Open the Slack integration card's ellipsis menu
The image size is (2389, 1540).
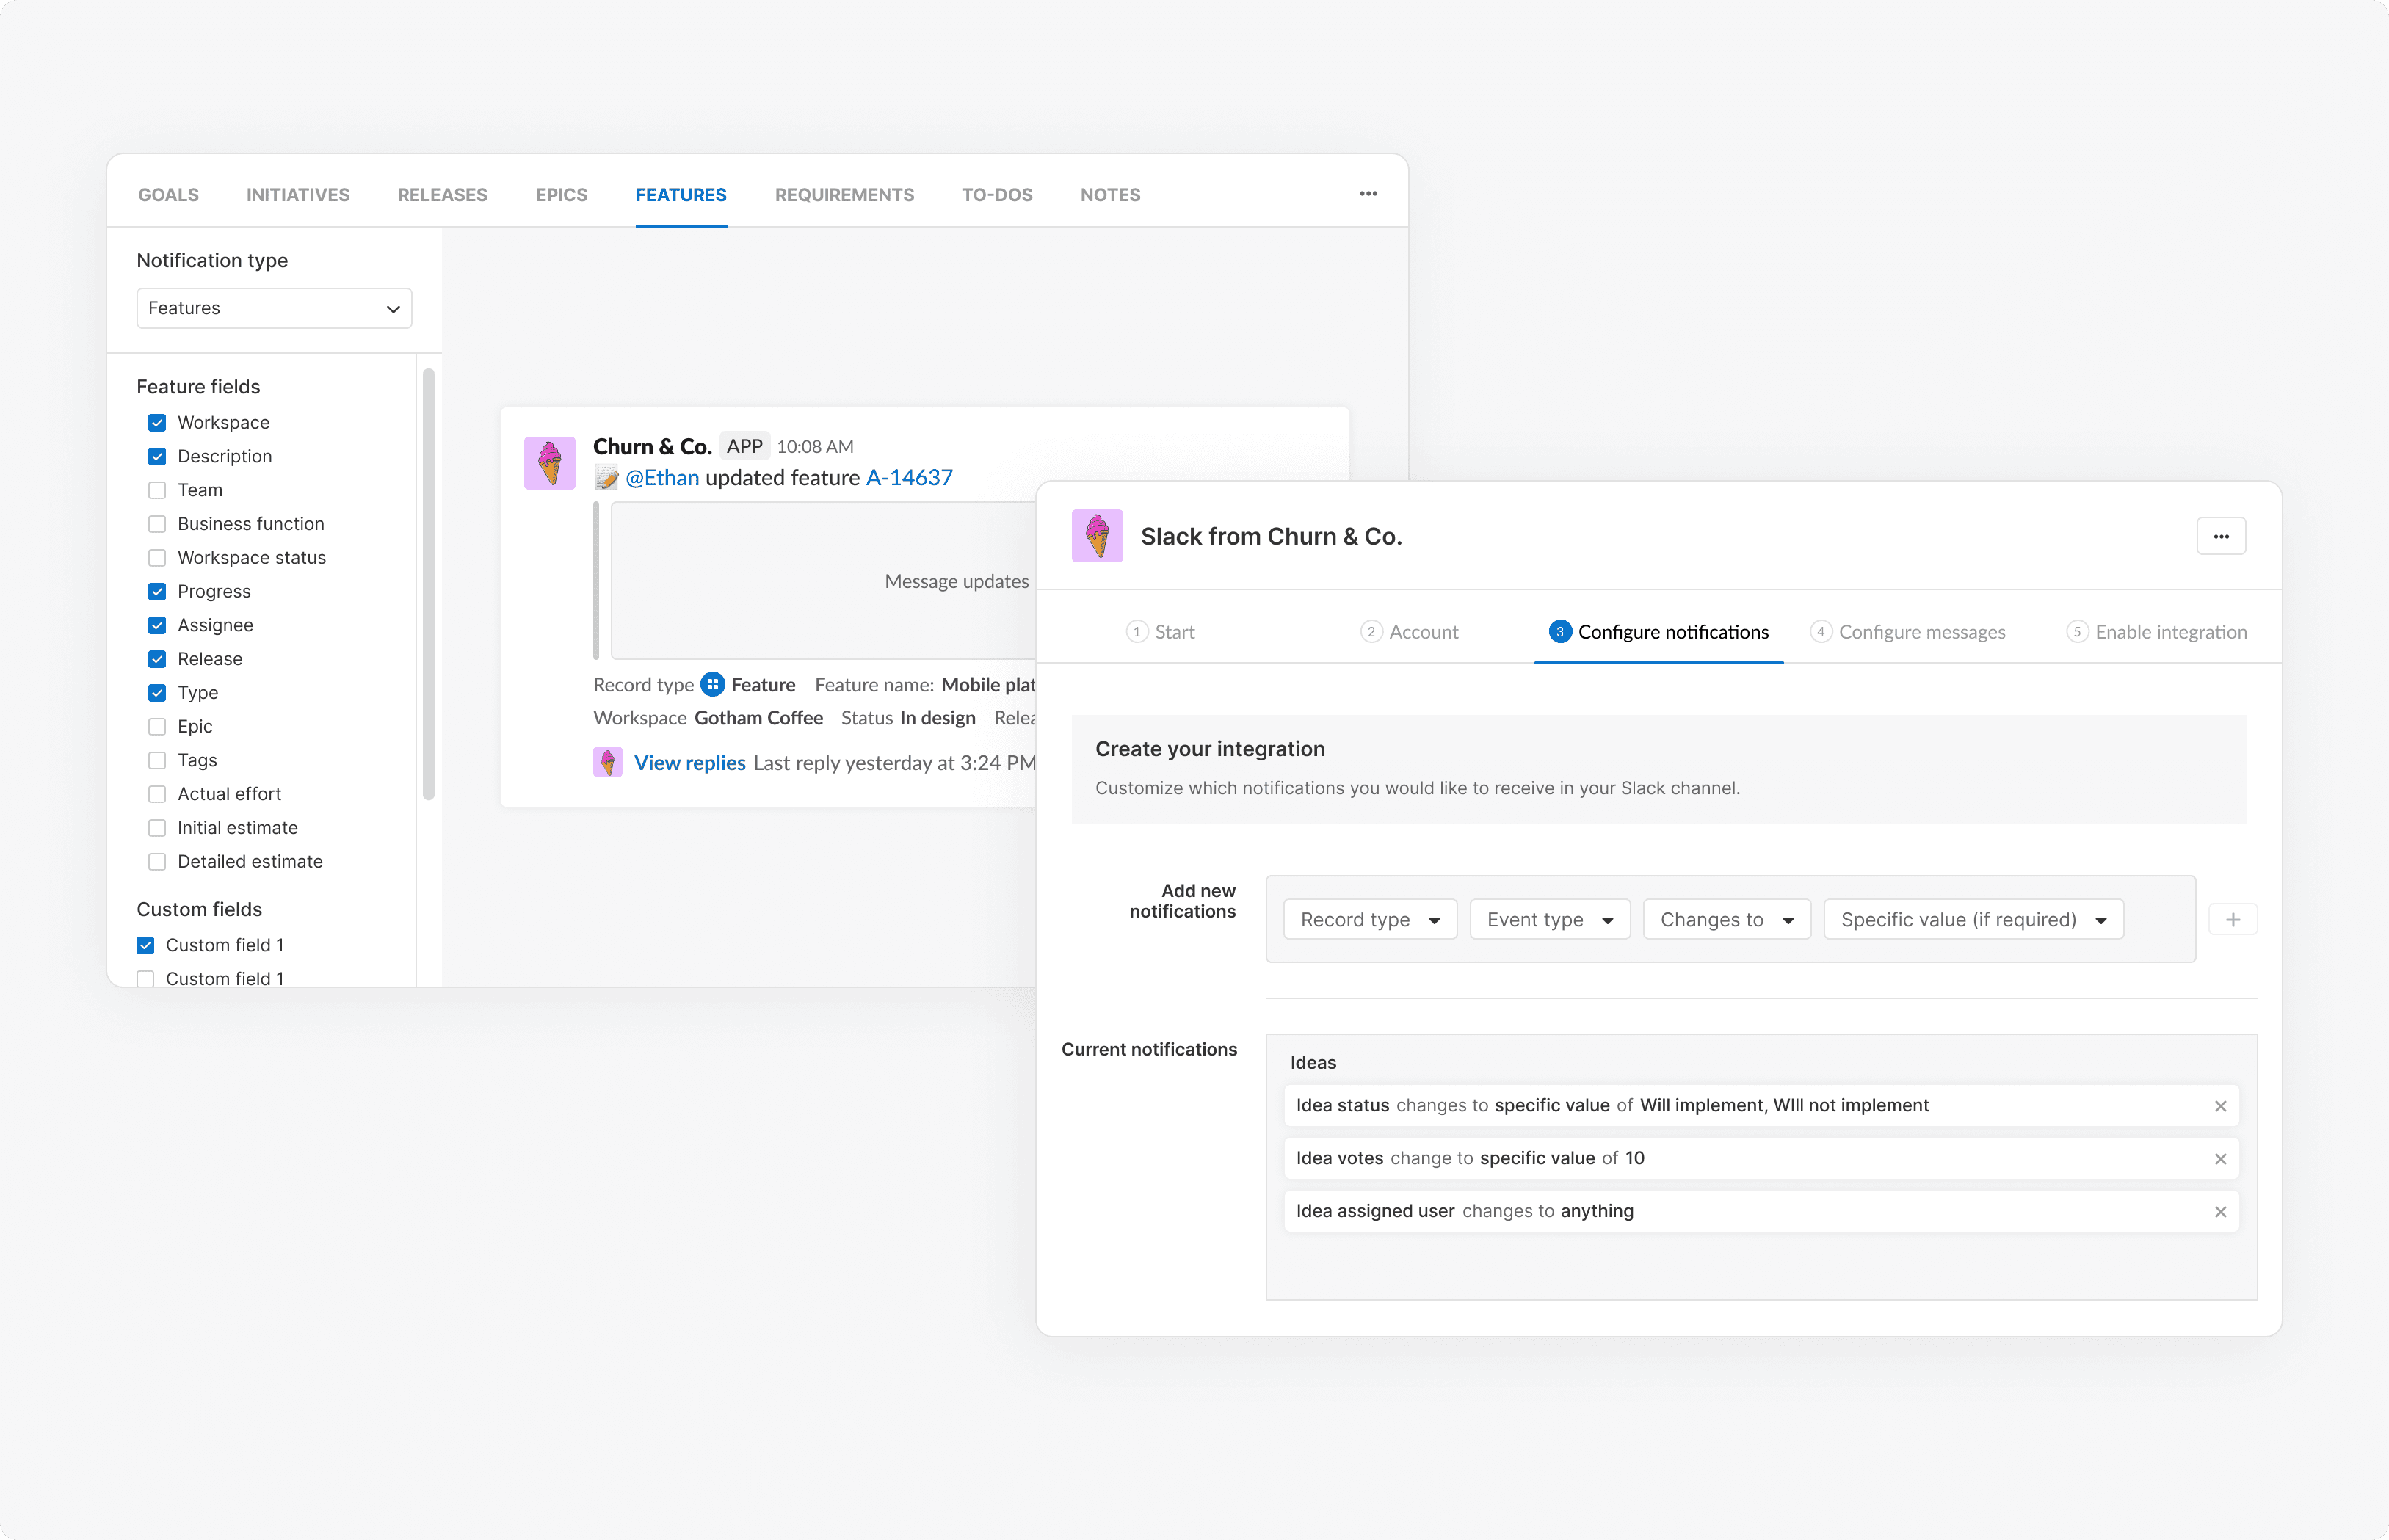[2220, 537]
